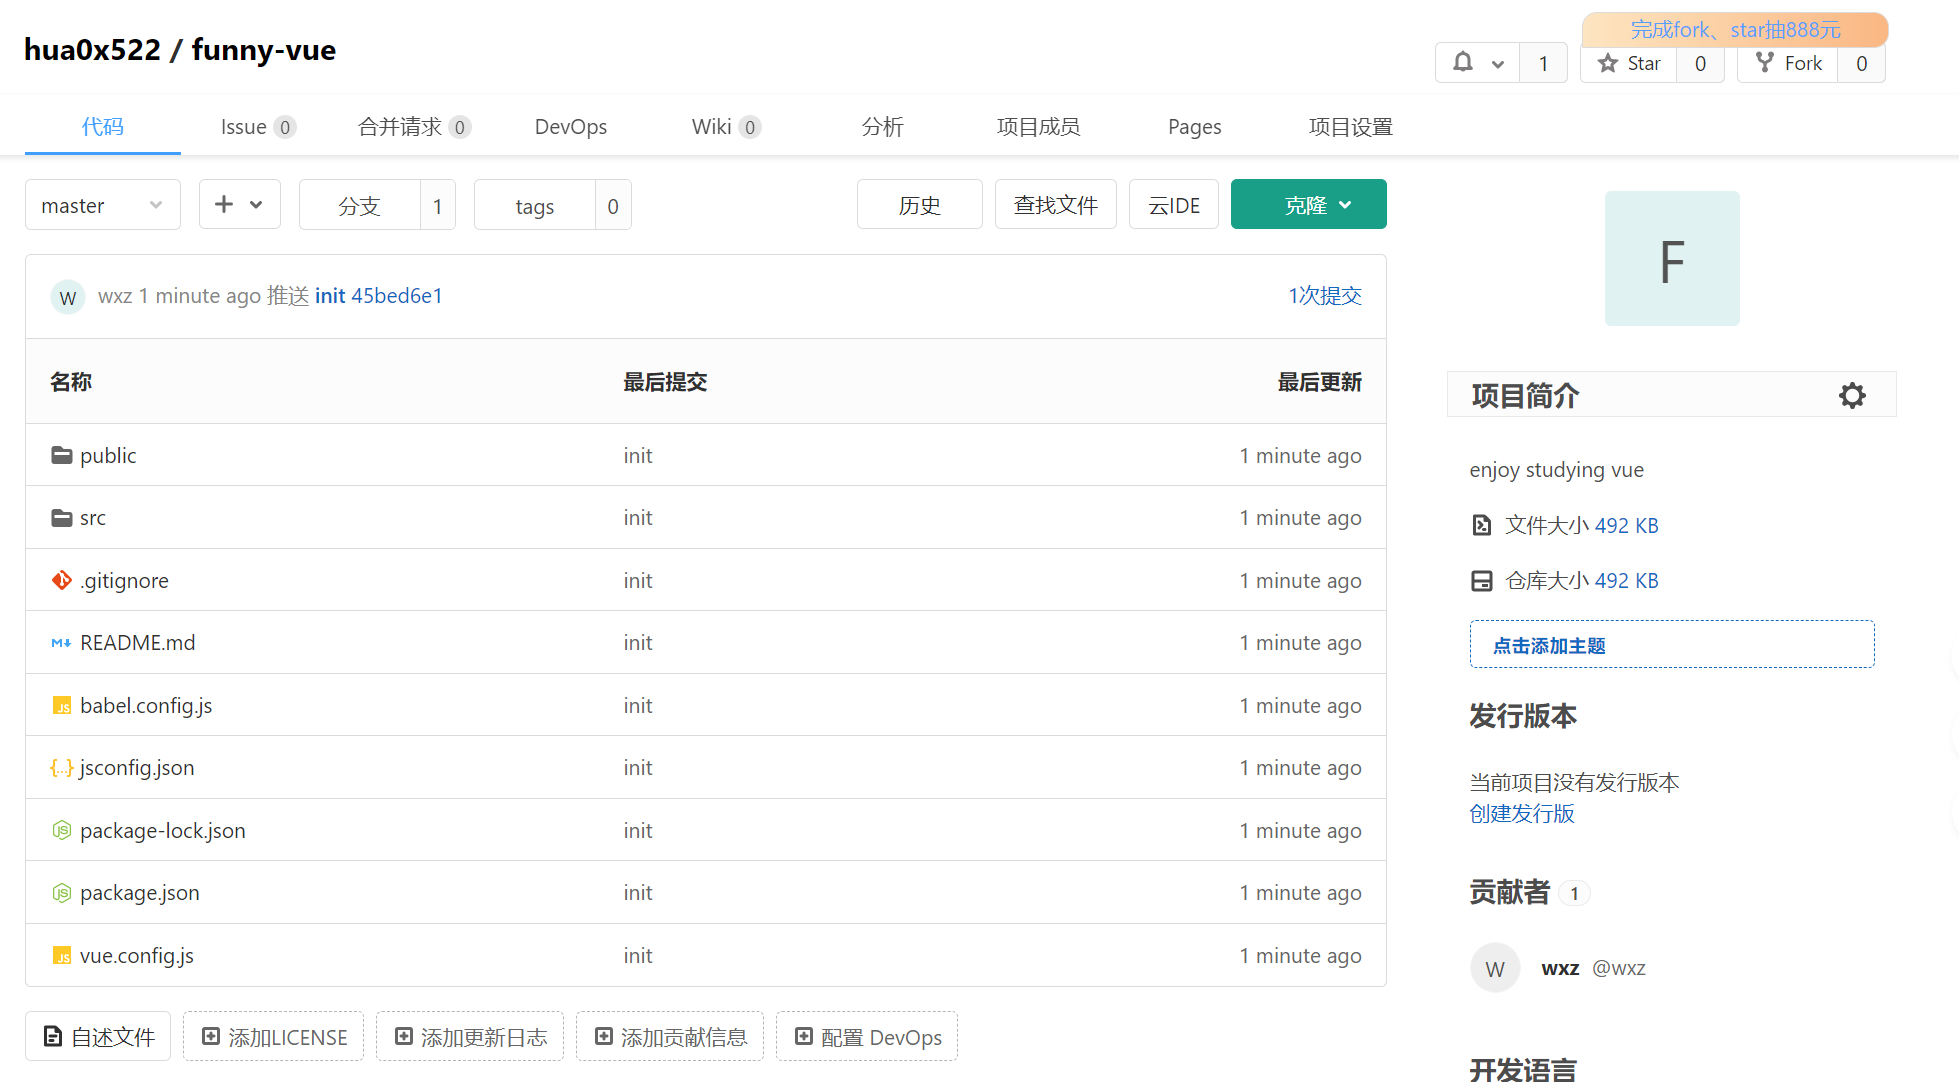Open the master branch dropdown
The width and height of the screenshot is (1959, 1082).
click(100, 204)
